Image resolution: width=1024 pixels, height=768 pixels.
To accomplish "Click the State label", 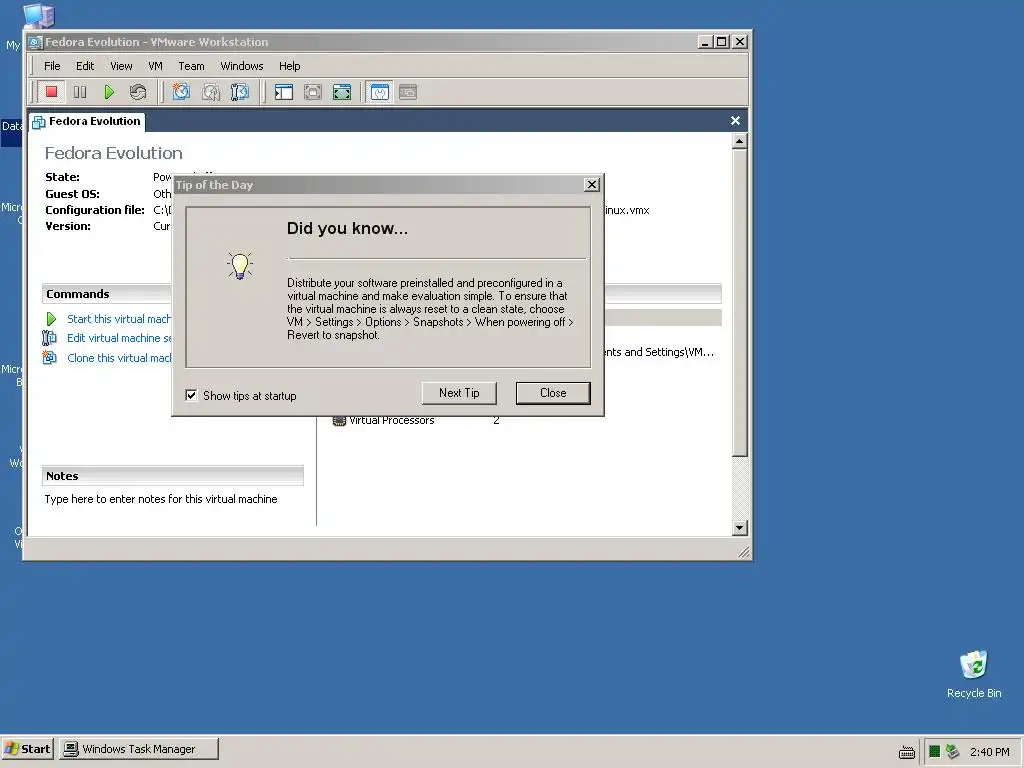I will coord(62,177).
